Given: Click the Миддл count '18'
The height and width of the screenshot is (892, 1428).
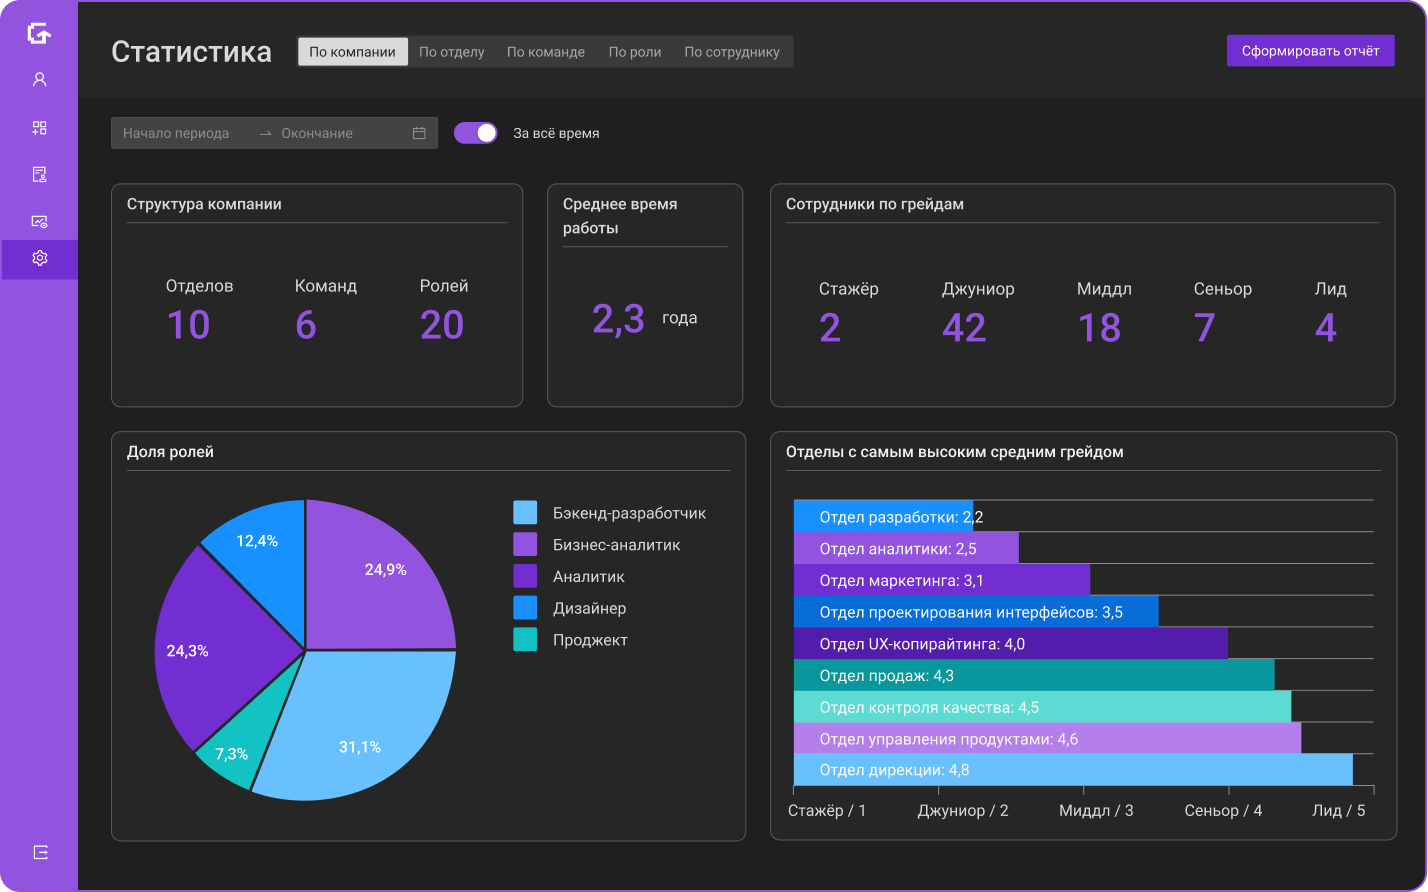Looking at the screenshot, I should point(1099,328).
